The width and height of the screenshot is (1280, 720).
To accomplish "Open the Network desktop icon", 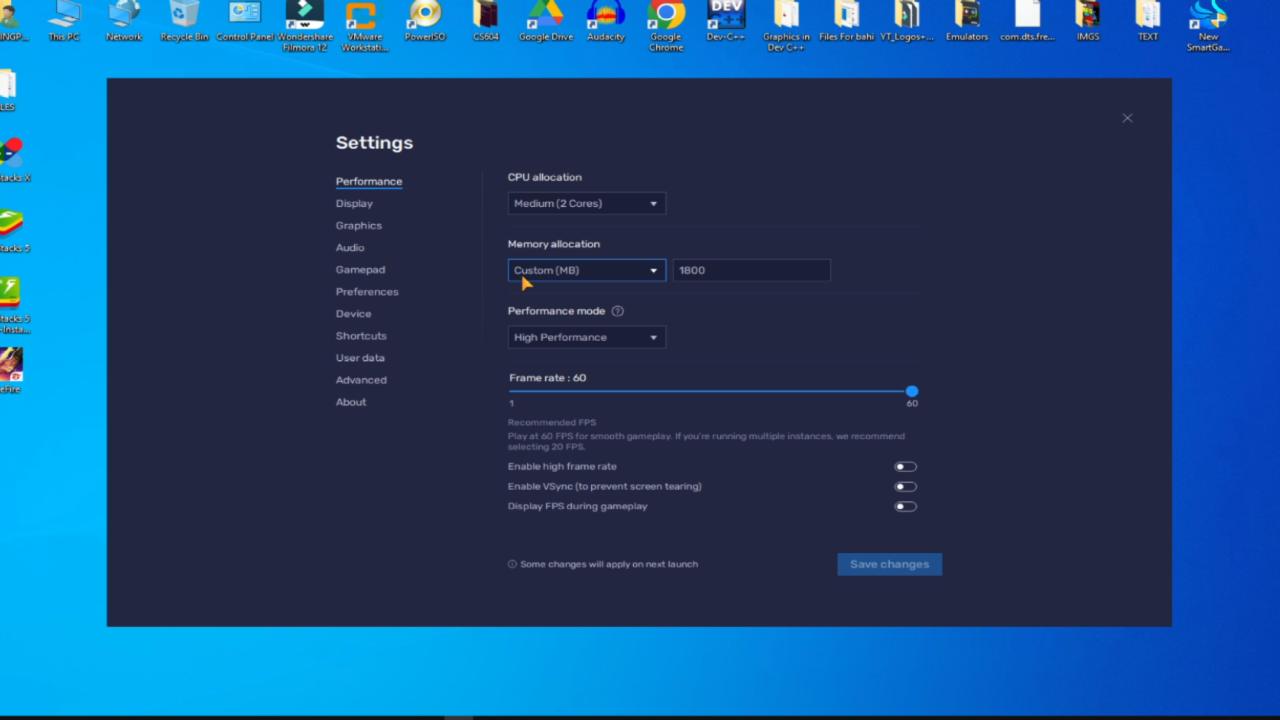I will tap(124, 20).
